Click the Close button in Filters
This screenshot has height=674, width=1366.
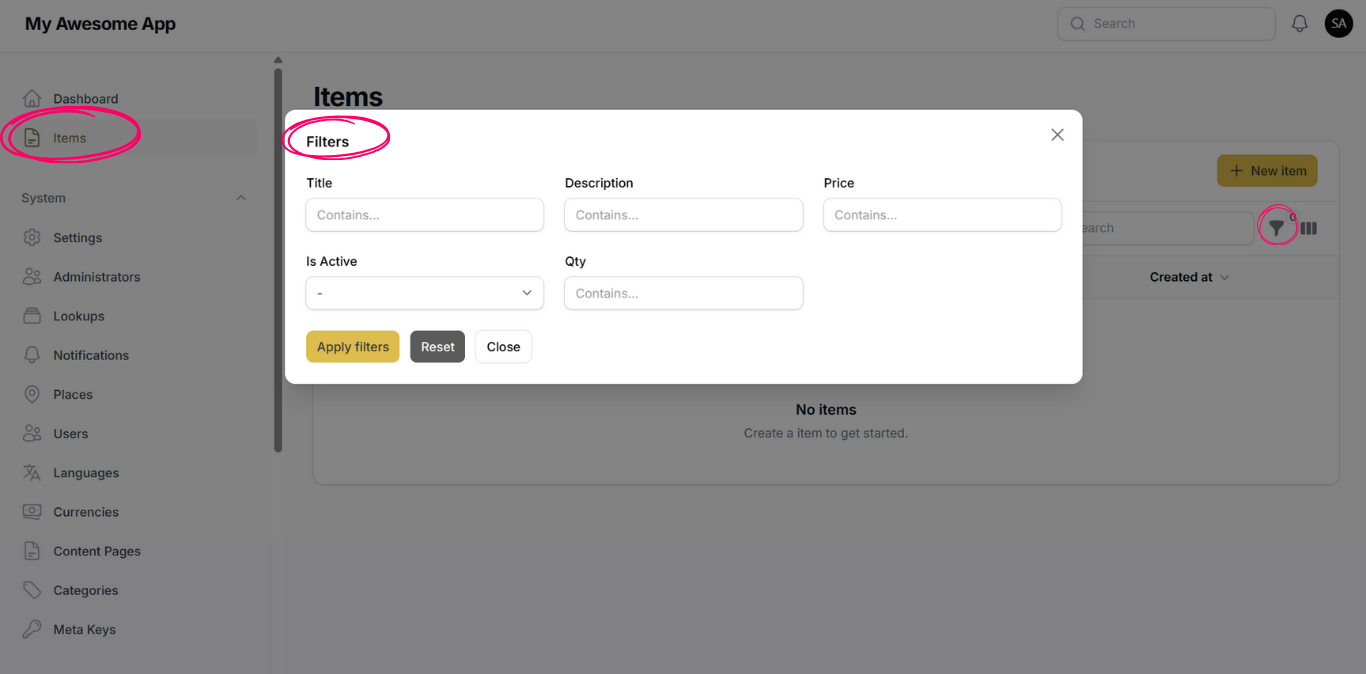pos(503,347)
